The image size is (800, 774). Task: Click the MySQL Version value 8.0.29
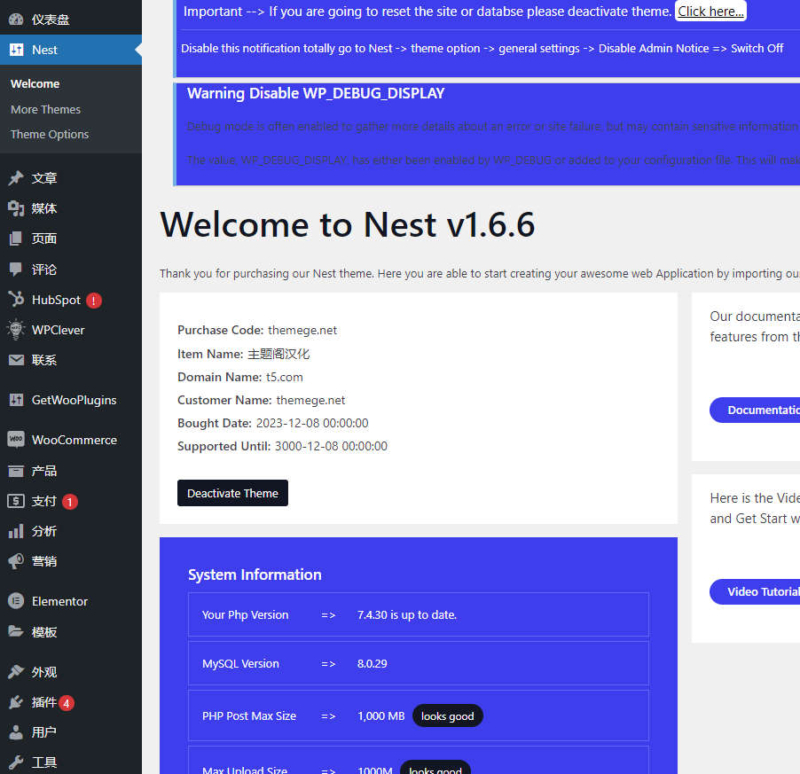(x=372, y=663)
